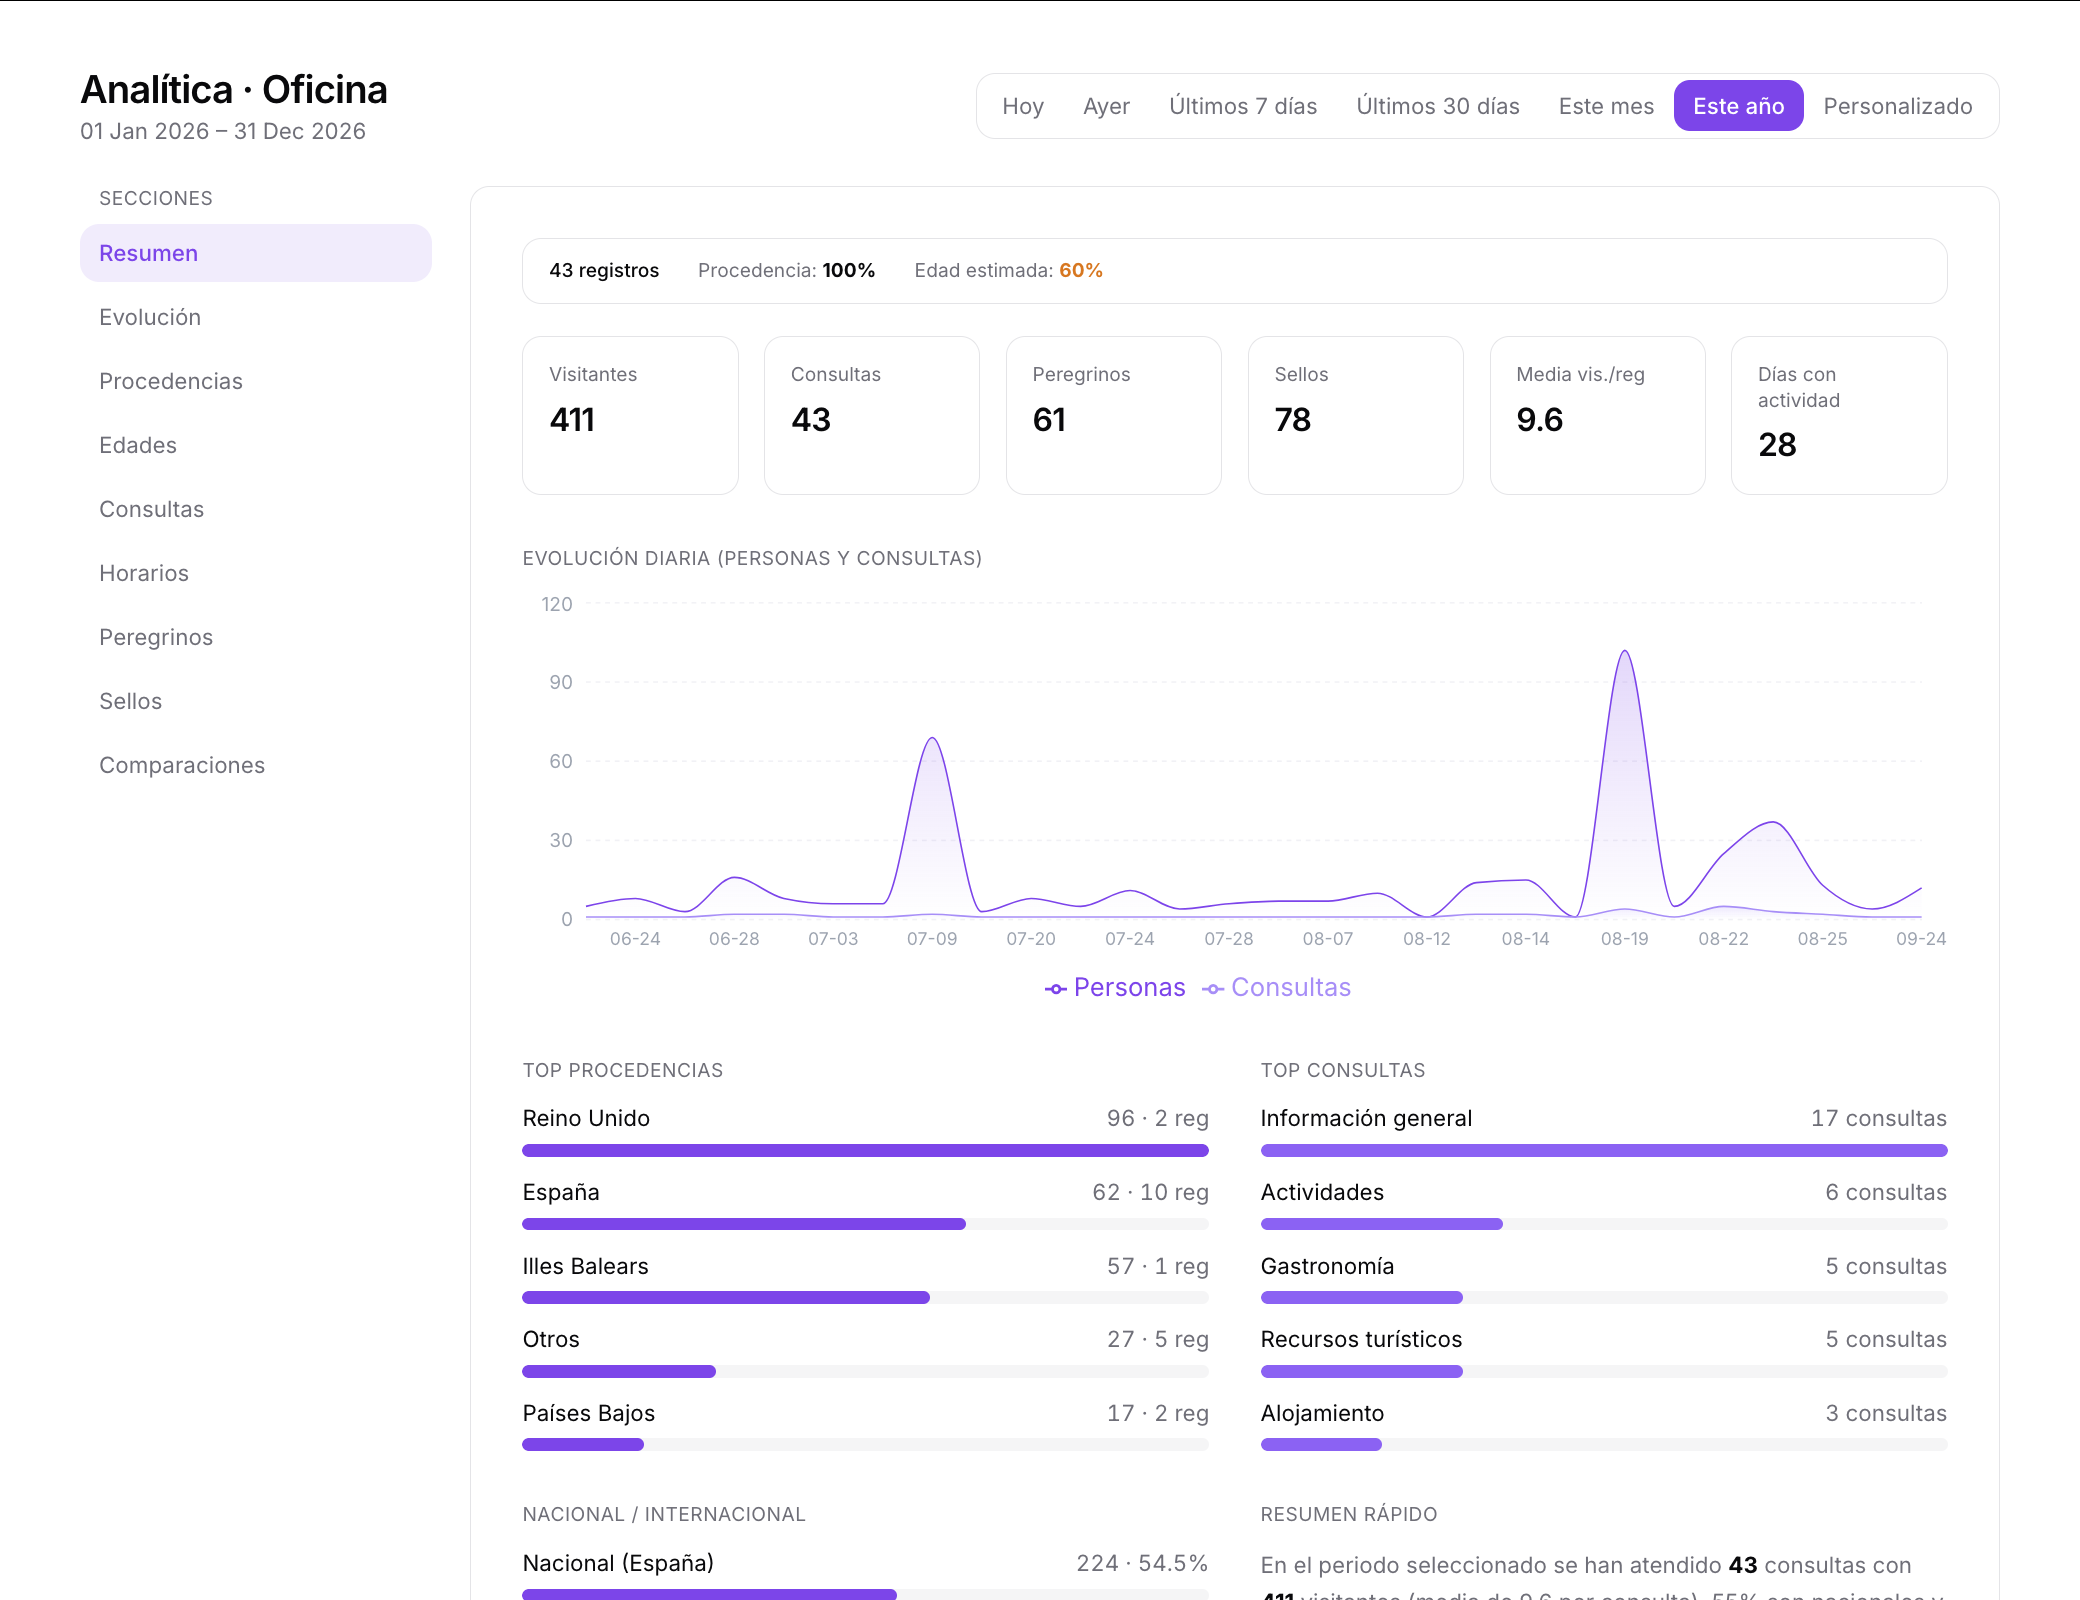This screenshot has width=2080, height=1600.
Task: Select Este mes date range
Action: point(1606,106)
